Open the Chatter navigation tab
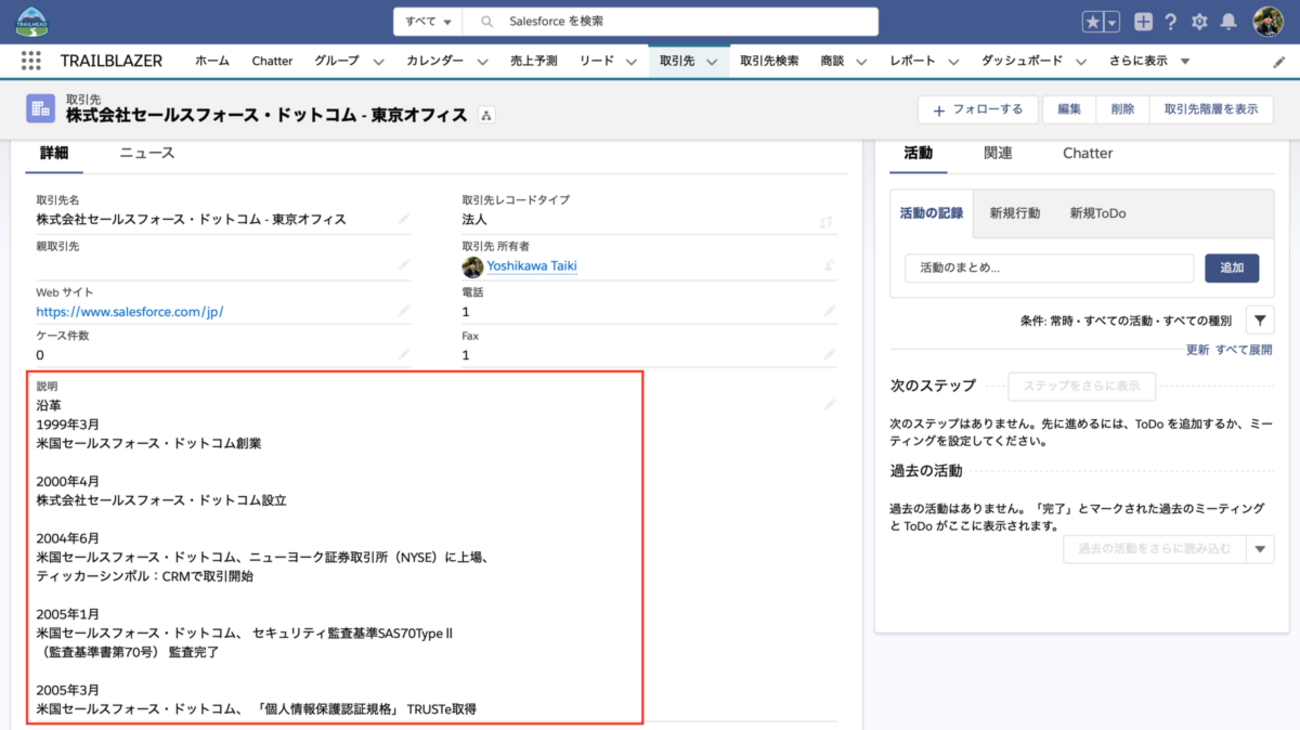Screen dimensions: 1300x730 272,61
